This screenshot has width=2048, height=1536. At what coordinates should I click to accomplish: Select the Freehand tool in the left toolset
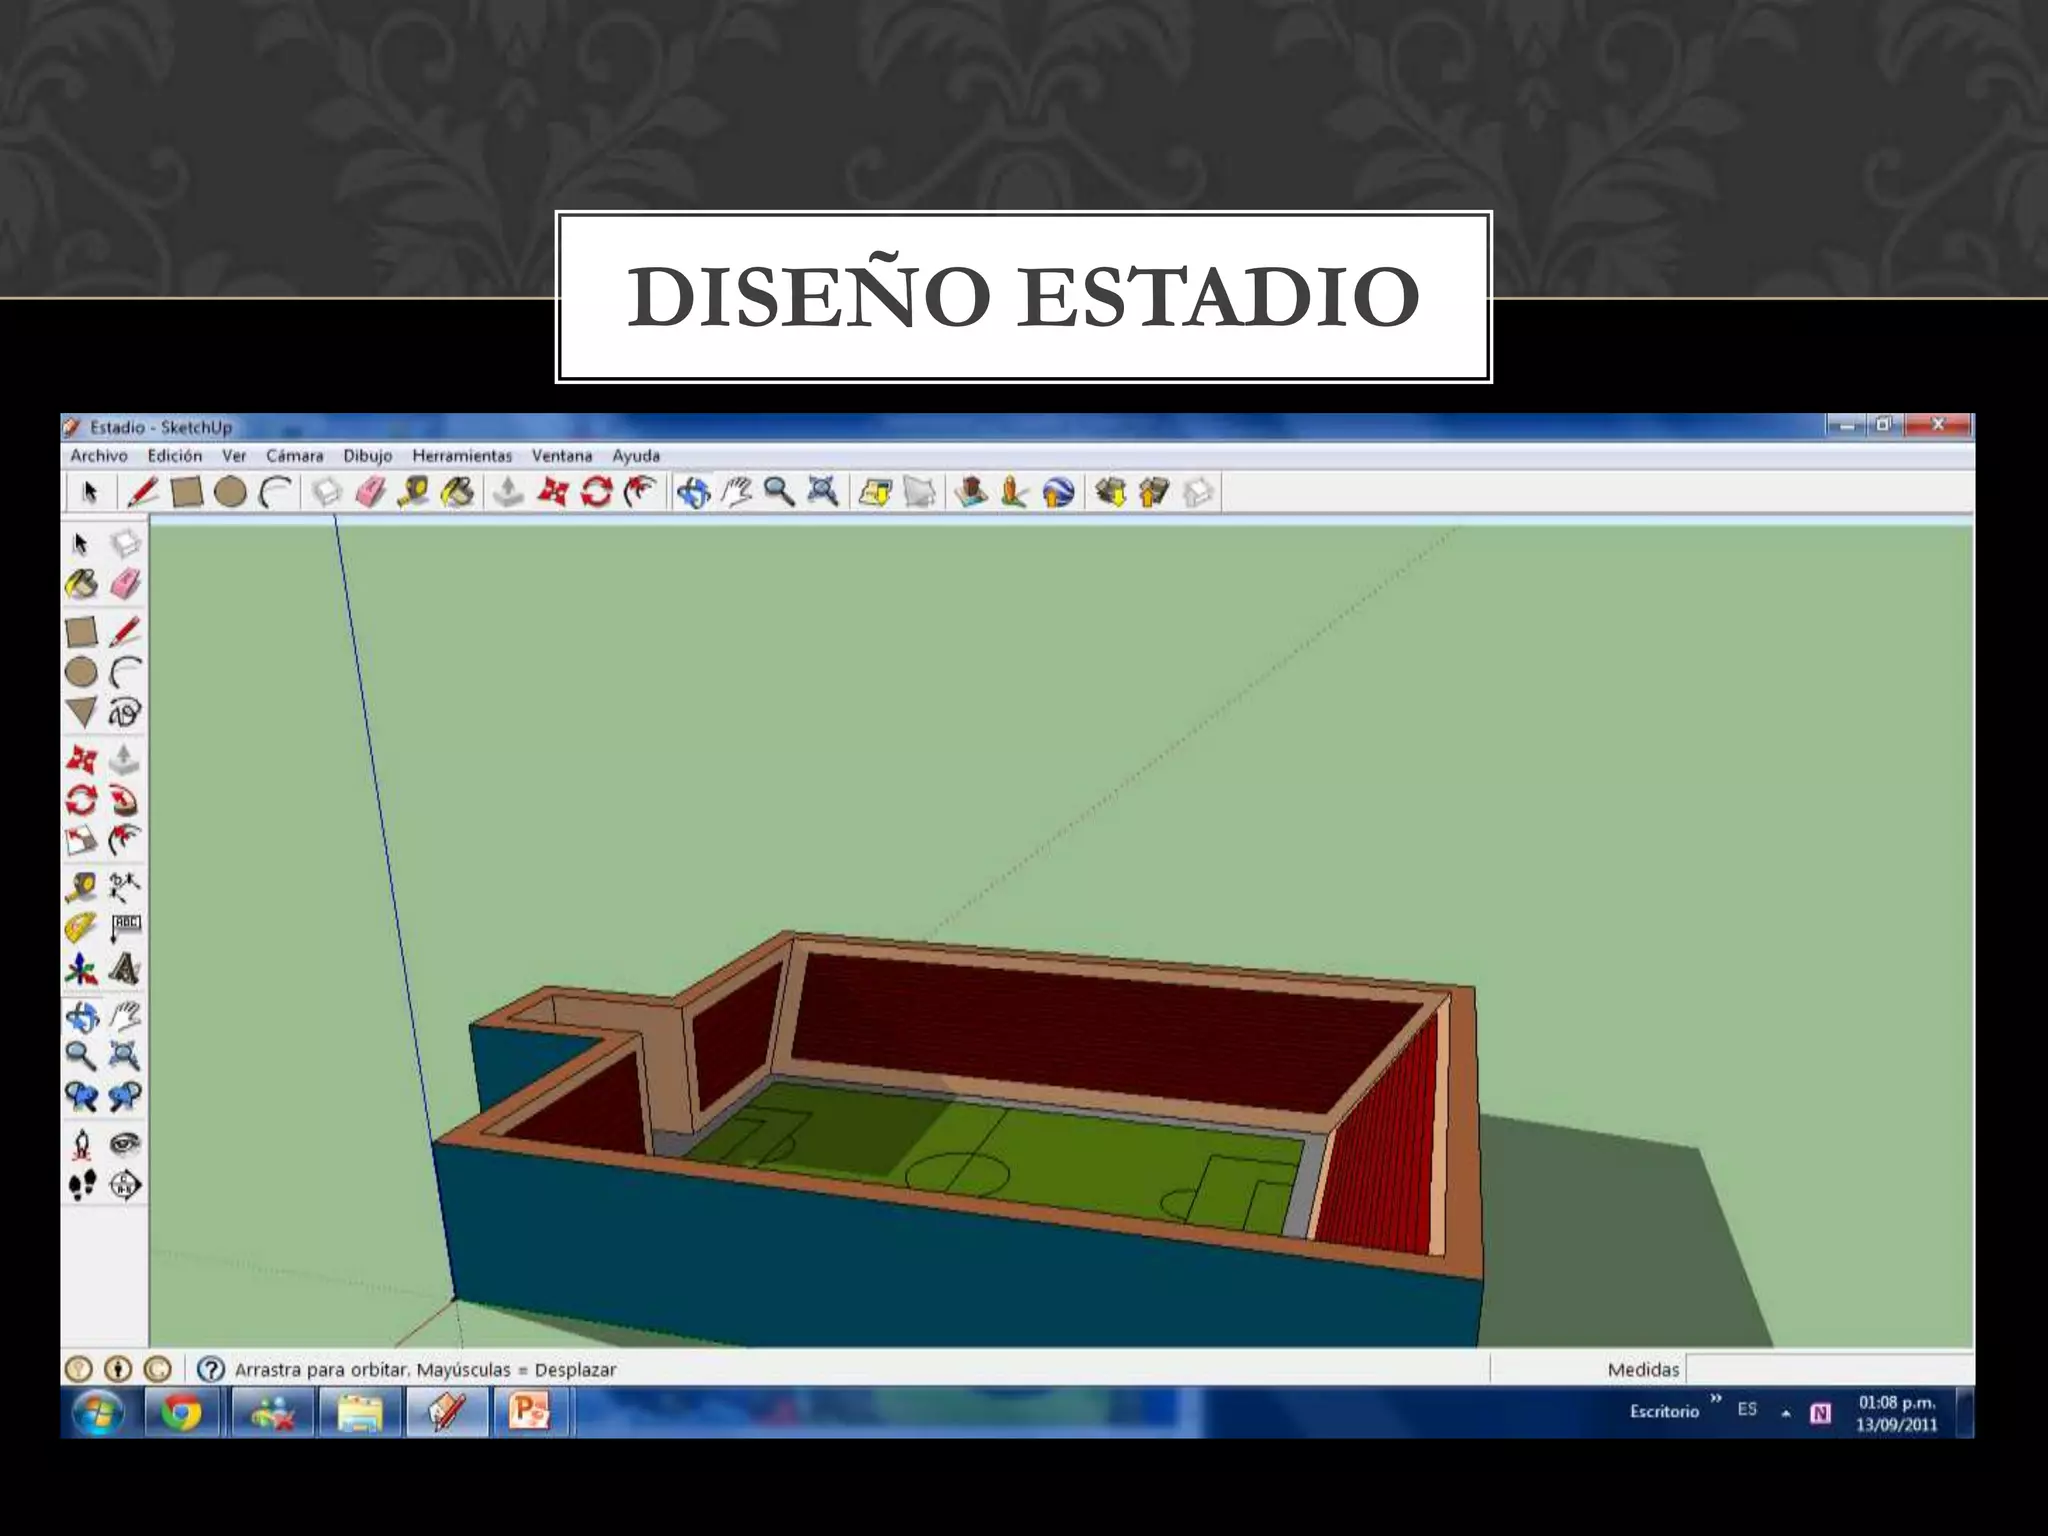pos(124,712)
